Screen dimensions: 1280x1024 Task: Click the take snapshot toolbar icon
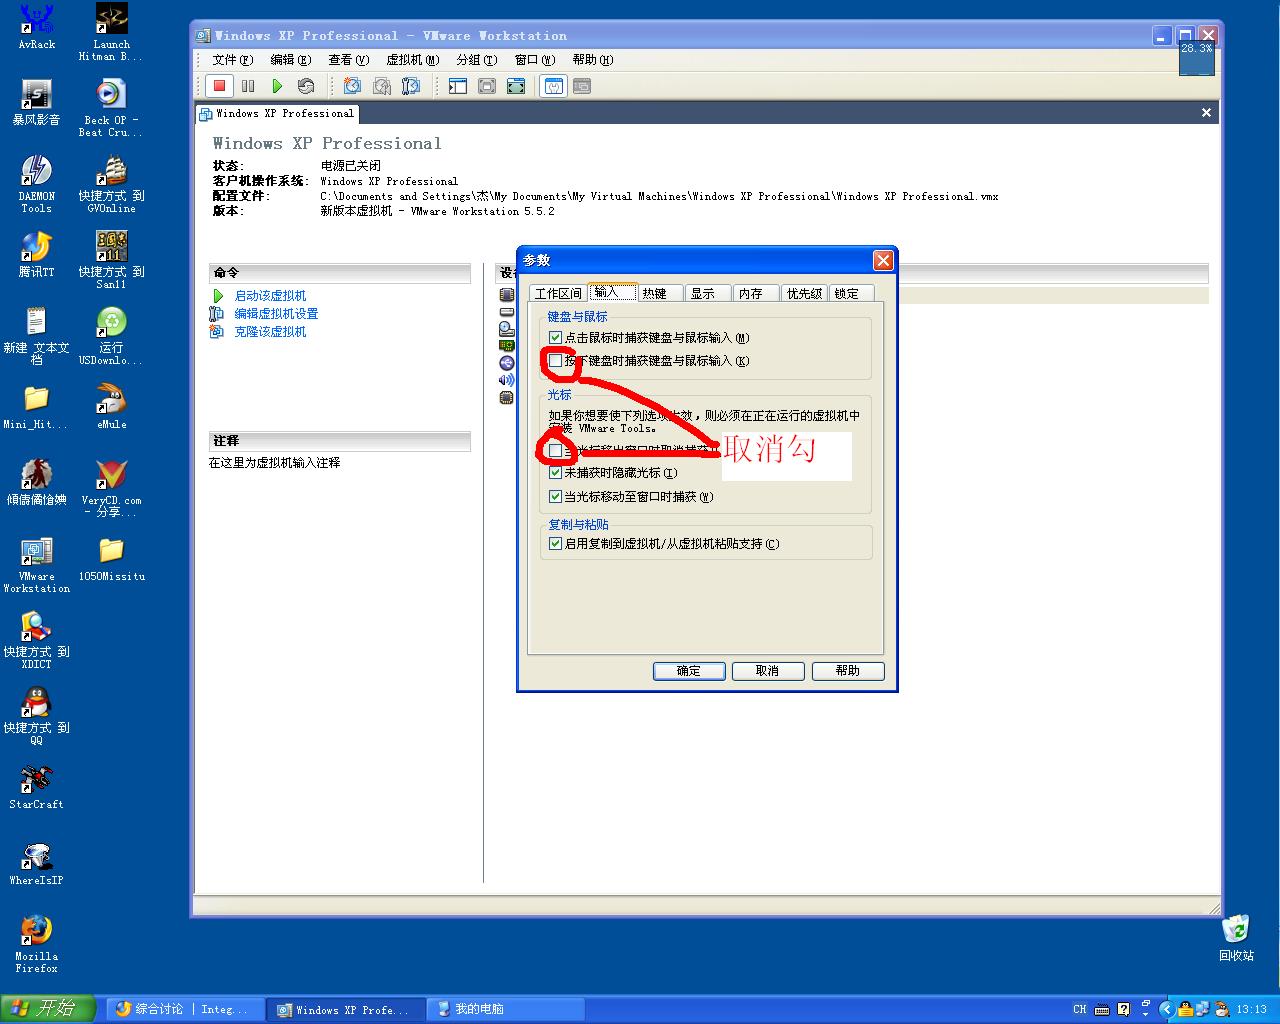point(352,86)
